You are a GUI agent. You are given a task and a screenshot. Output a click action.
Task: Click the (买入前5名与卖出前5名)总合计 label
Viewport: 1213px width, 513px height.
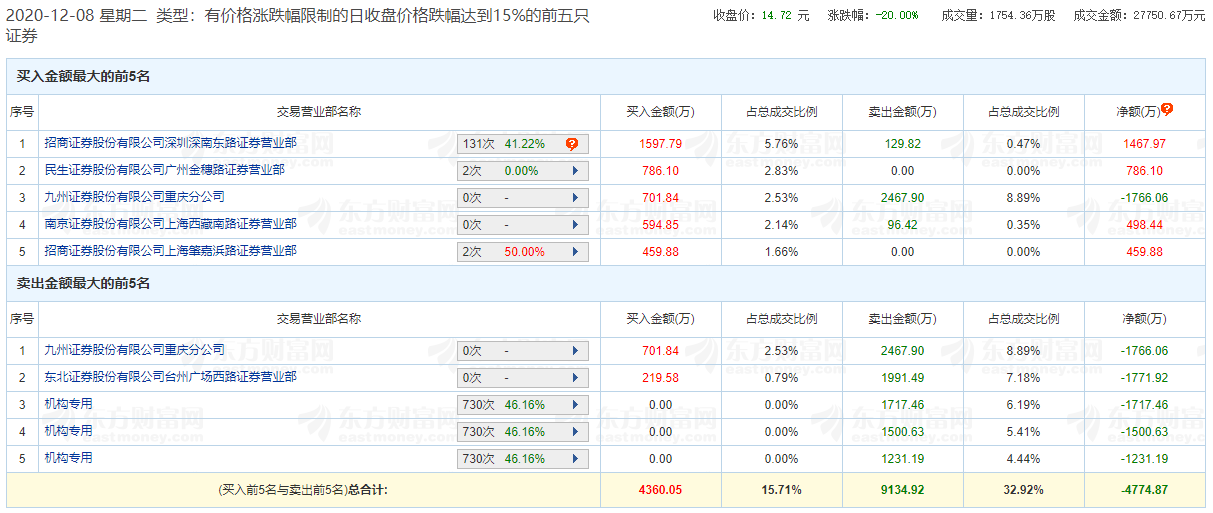302,490
